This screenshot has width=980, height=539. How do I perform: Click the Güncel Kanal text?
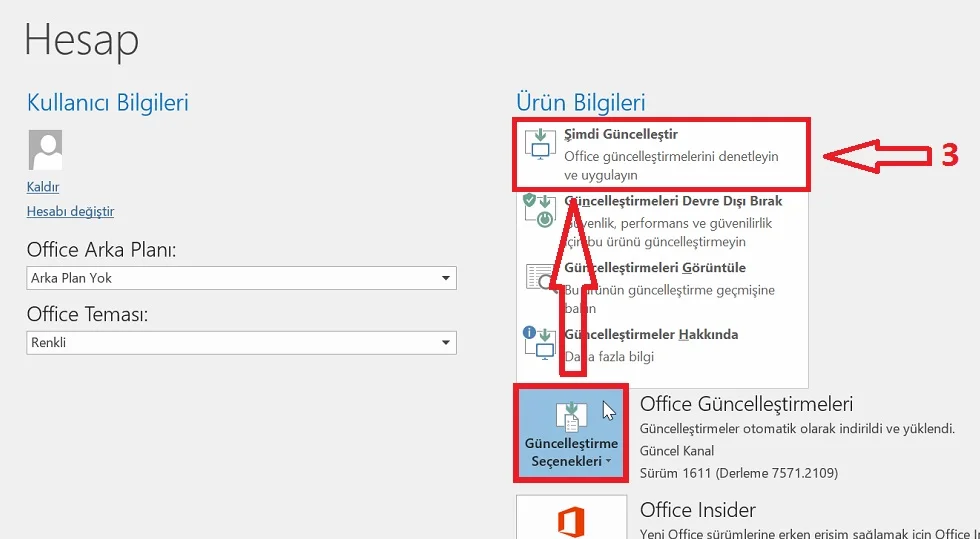(677, 451)
